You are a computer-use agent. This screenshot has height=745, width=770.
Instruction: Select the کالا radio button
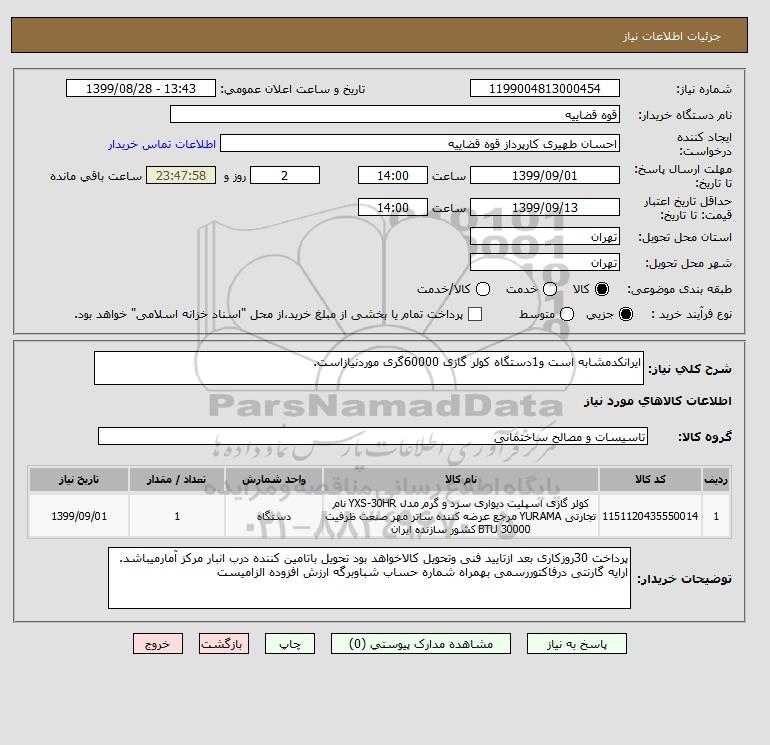602,289
